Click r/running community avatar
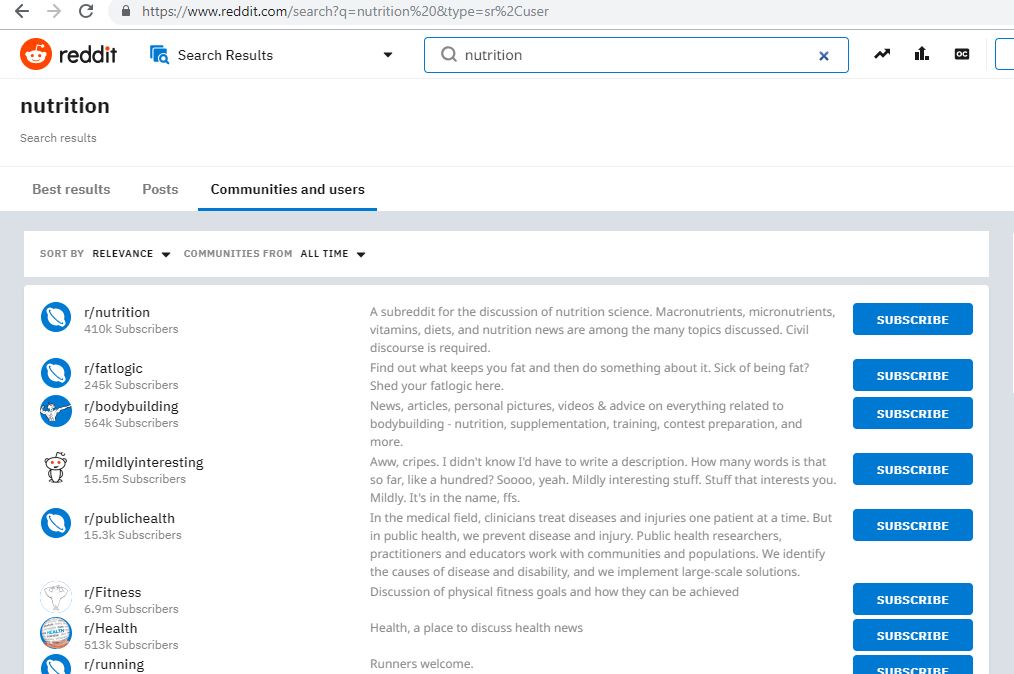Screen dimensions: 1014x674 [56, 664]
